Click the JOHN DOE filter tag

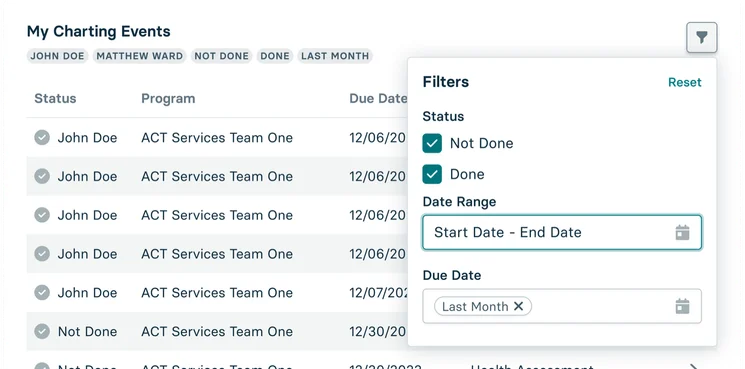(57, 56)
